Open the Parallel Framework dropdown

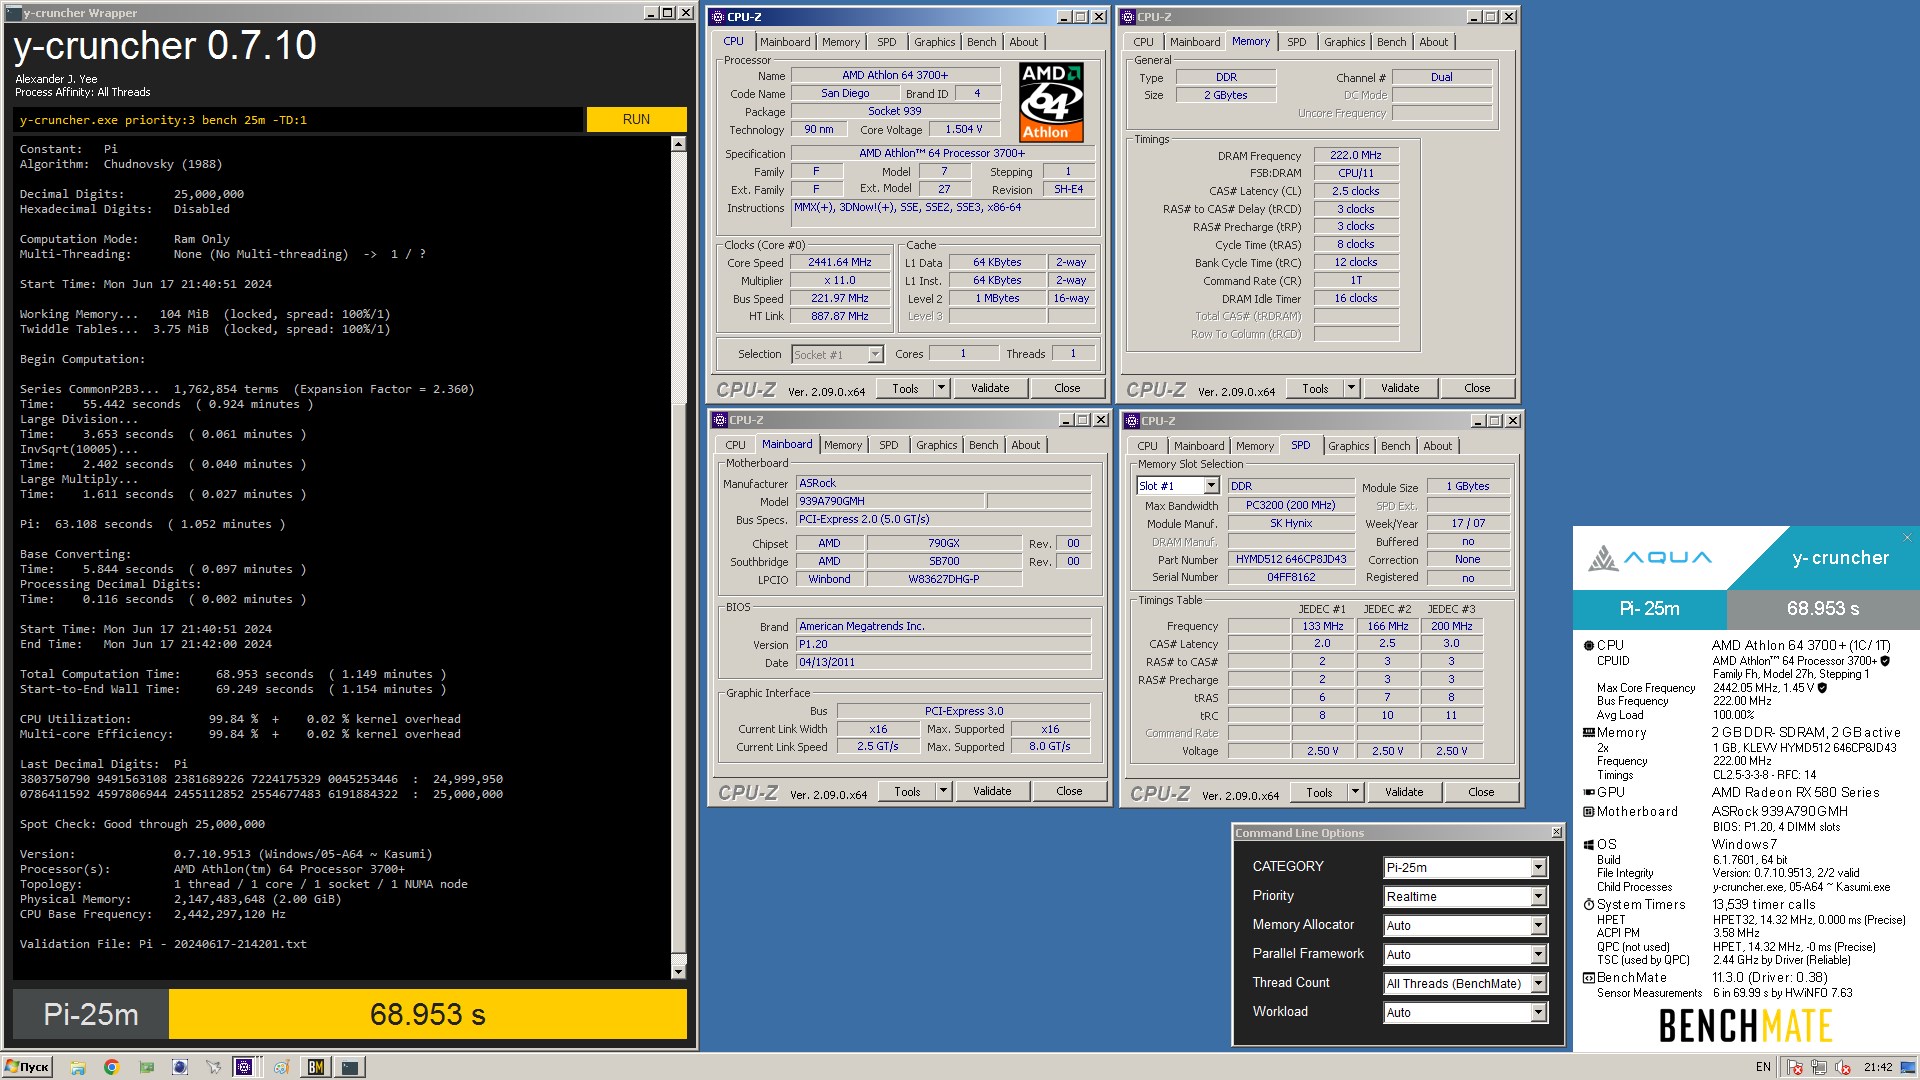pyautogui.click(x=1538, y=955)
